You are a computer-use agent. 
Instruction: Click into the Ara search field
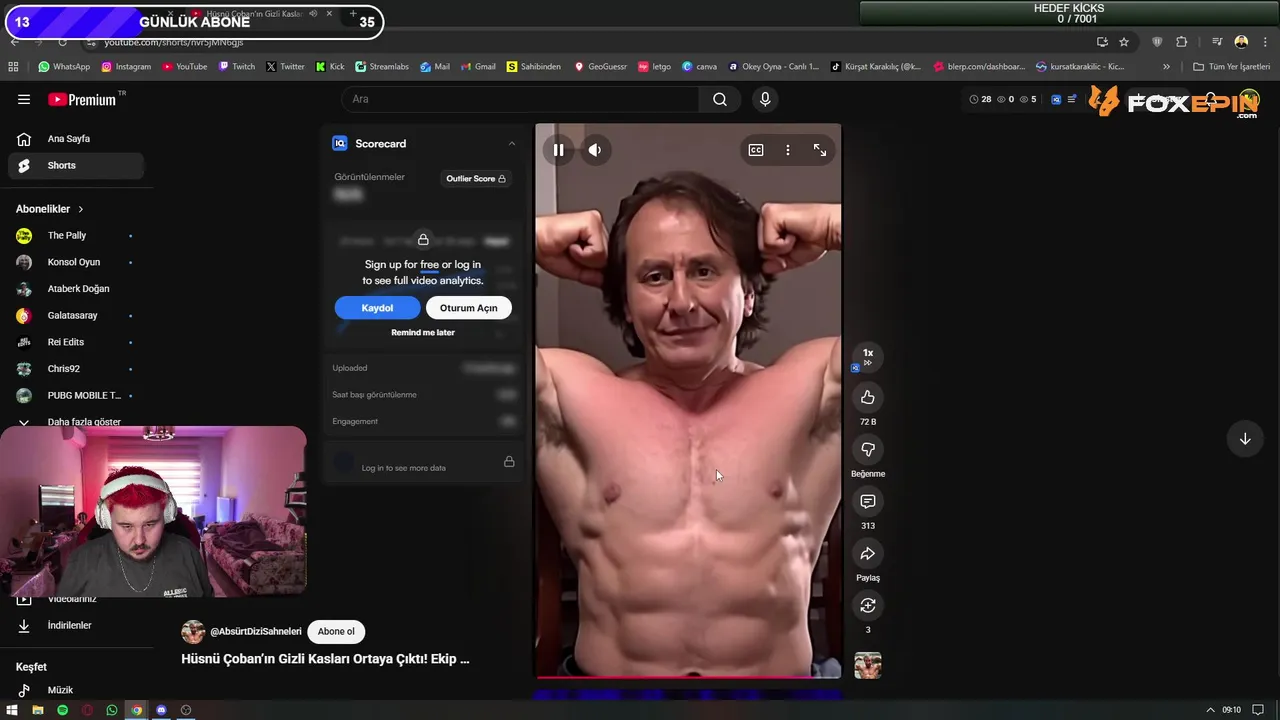click(x=520, y=99)
